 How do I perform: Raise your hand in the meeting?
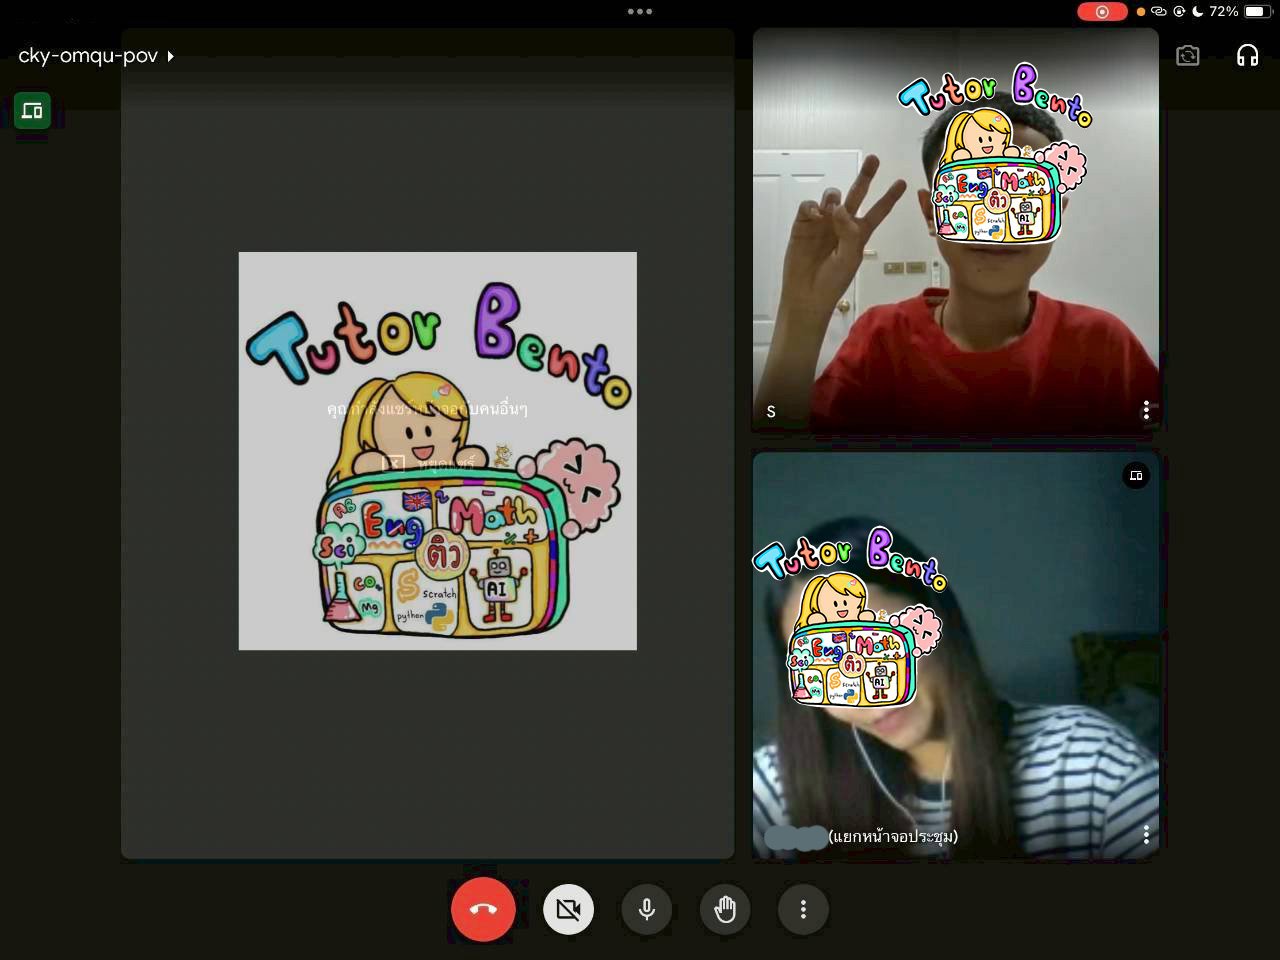pos(725,909)
